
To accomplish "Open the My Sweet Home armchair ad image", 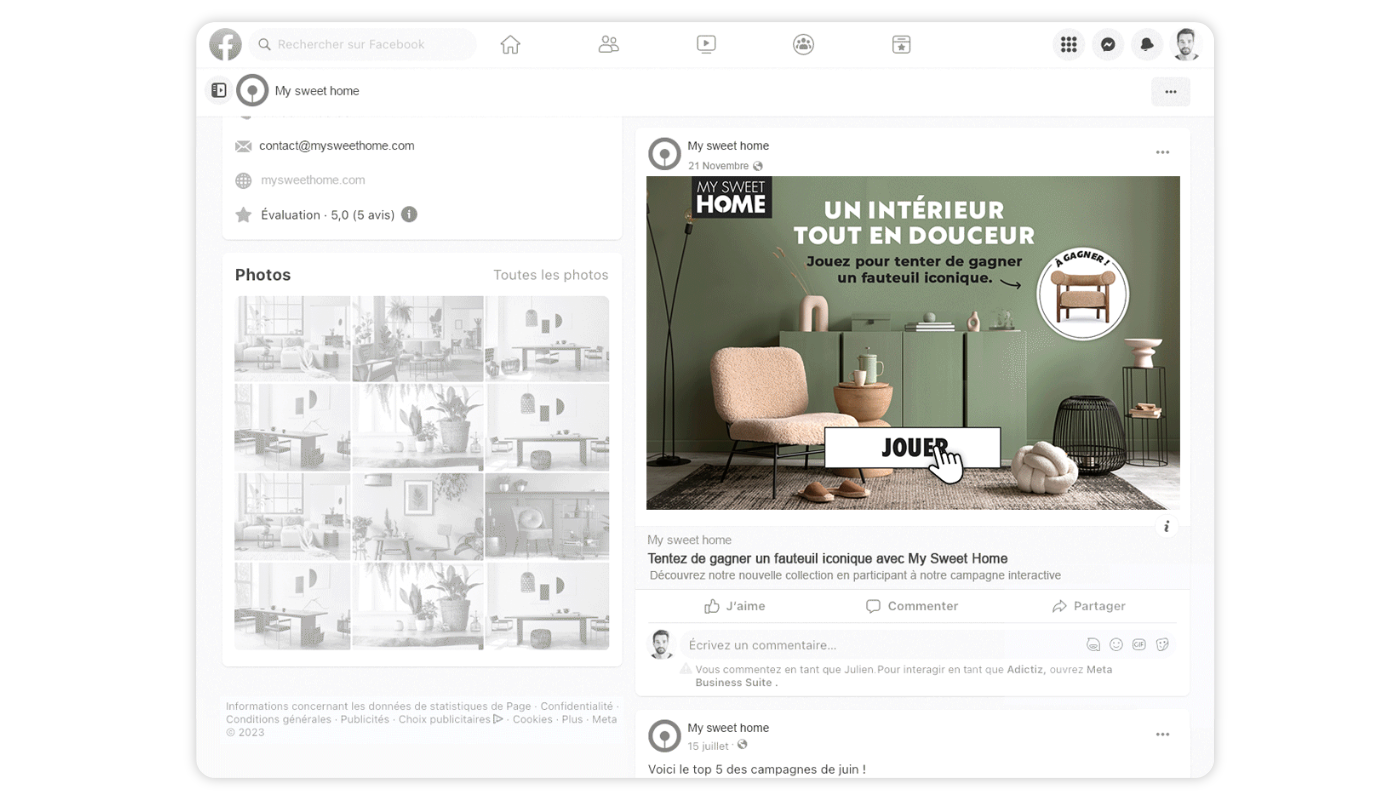I will coord(913,343).
